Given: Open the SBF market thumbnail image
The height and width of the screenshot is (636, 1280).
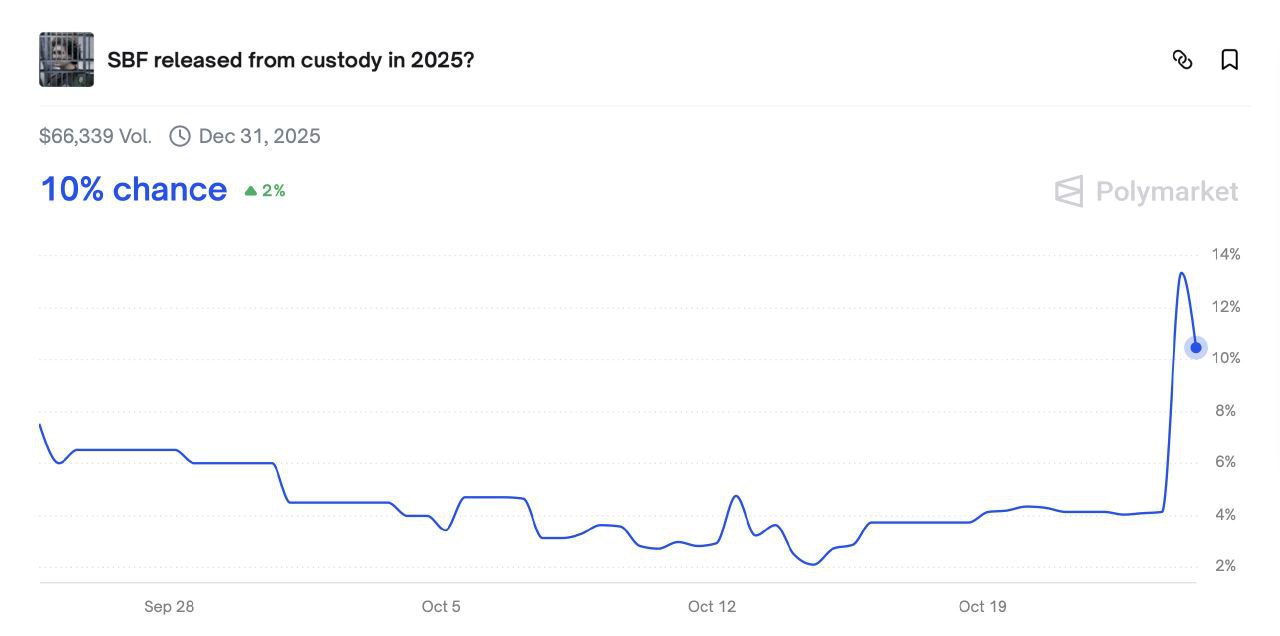Looking at the screenshot, I should tap(66, 59).
